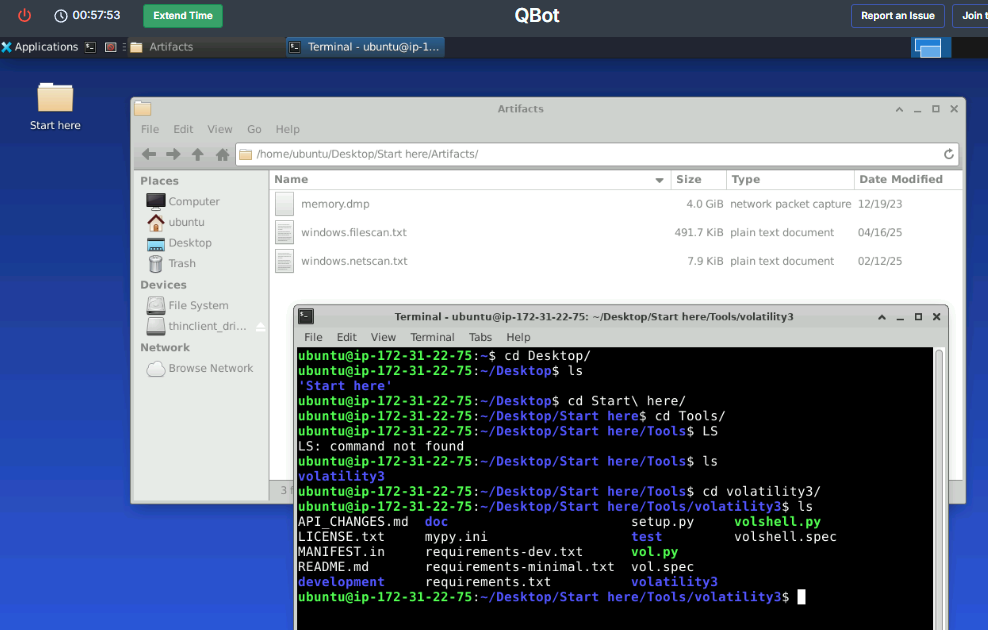Eject the thinclient drive
The width and height of the screenshot is (988, 630).
(x=261, y=327)
